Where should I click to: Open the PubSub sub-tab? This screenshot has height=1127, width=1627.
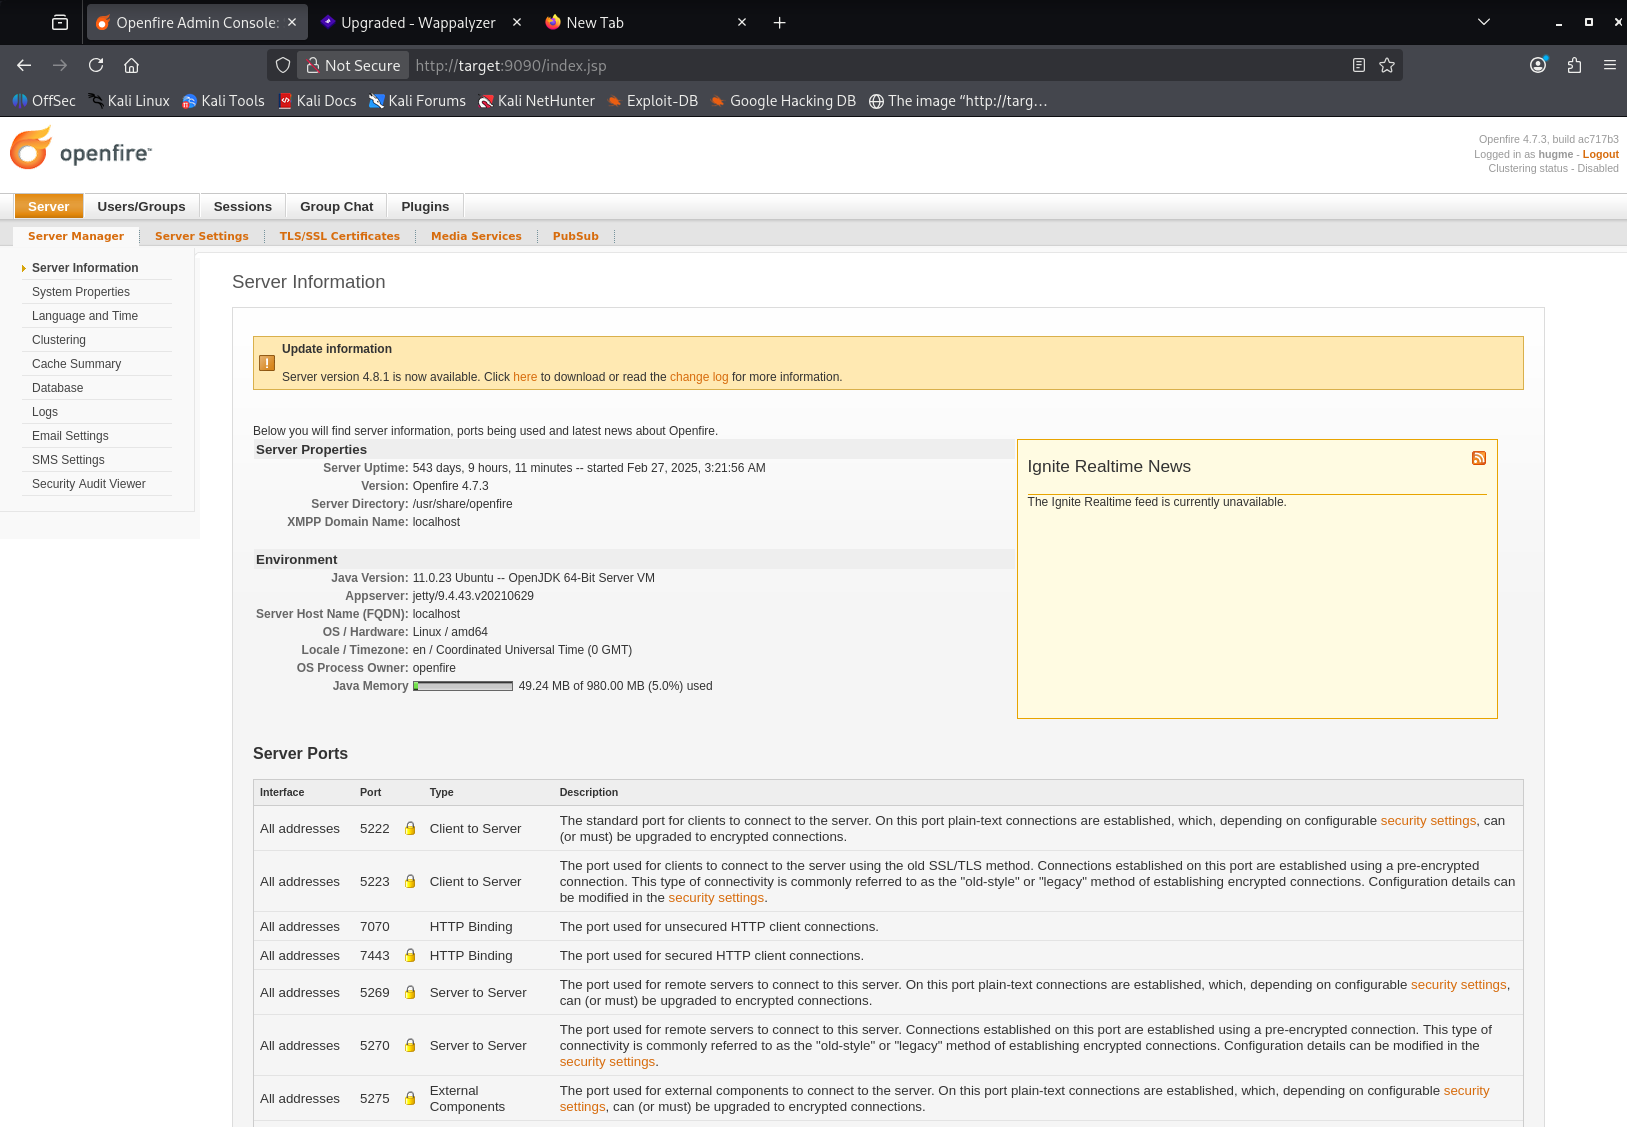(576, 236)
